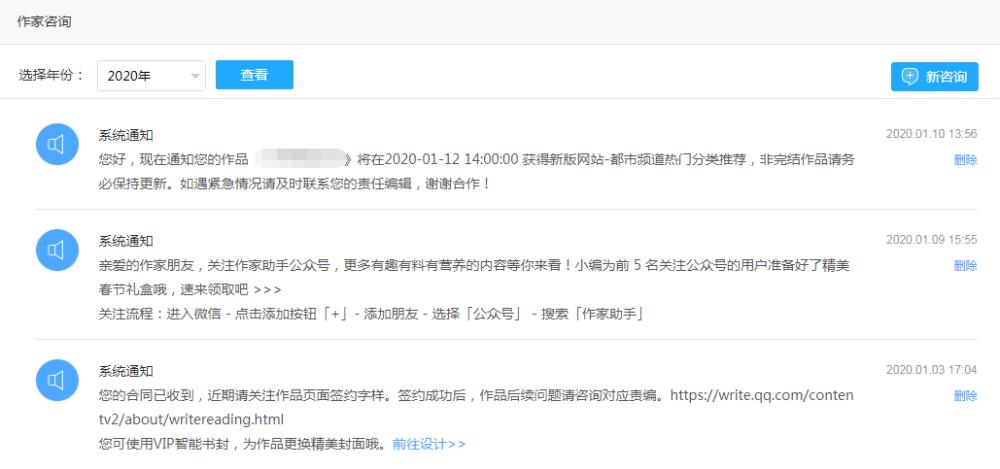1000x469 pixels.
Task: Start a new consultation with 新咨询
Action: [934, 77]
